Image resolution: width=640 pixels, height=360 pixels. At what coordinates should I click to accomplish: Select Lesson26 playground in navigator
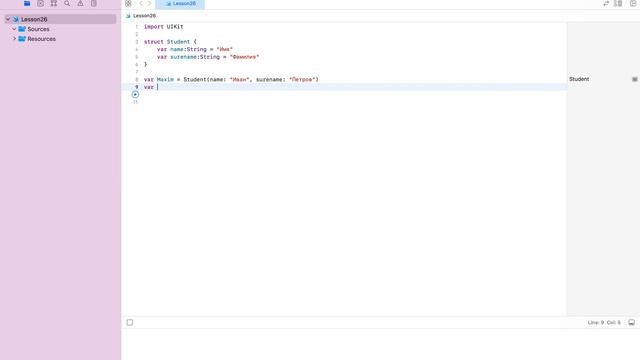point(60,19)
